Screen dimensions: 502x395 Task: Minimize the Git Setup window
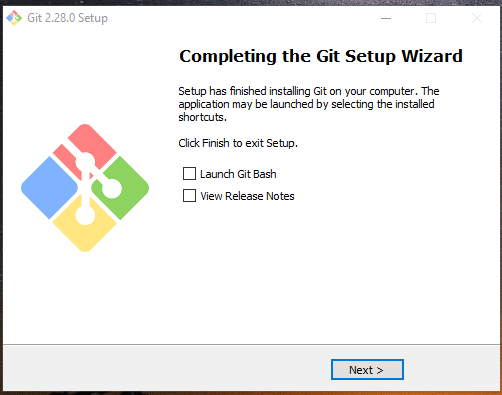386,18
